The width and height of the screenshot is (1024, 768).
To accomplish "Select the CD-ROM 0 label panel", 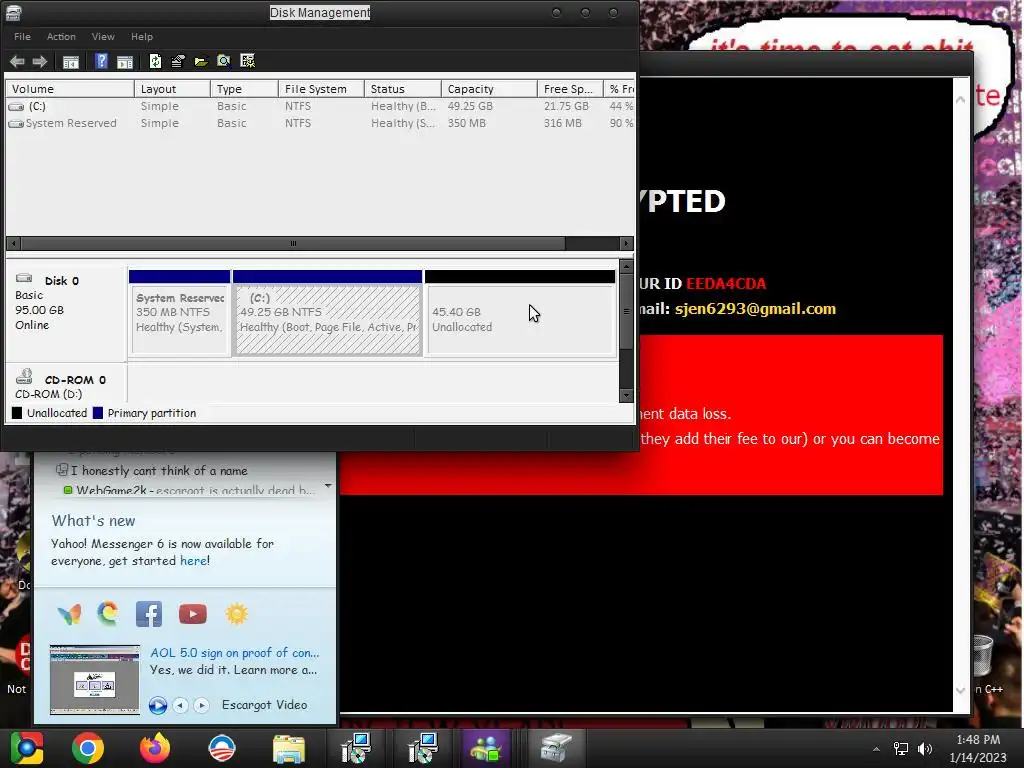I will 65,384.
